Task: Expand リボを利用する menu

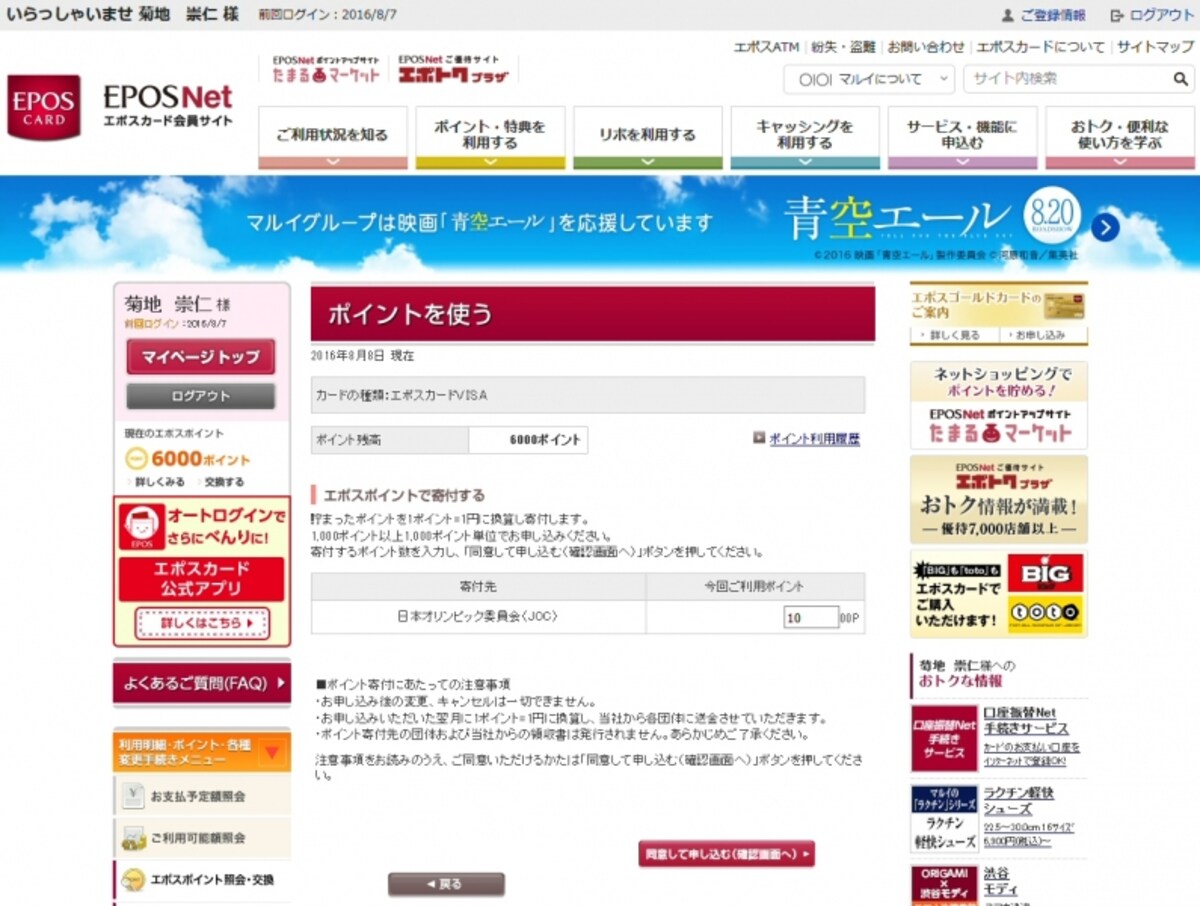Action: click(x=647, y=138)
